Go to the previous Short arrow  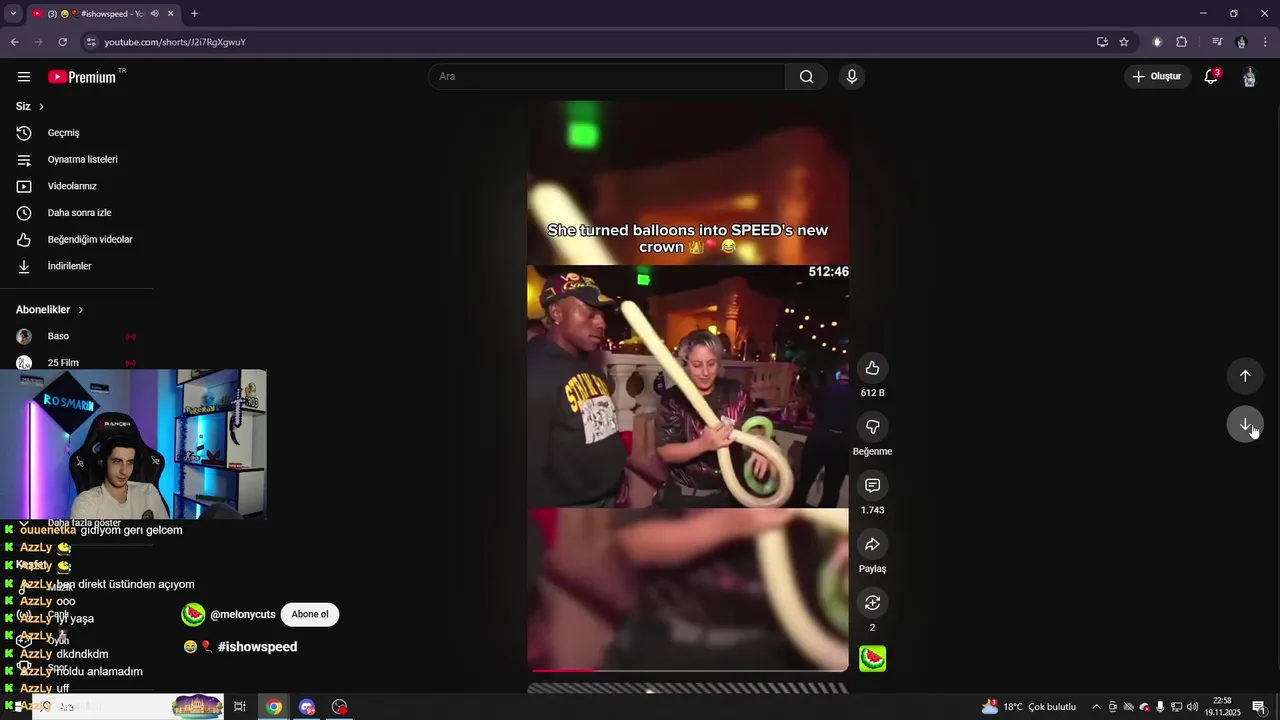(1245, 376)
